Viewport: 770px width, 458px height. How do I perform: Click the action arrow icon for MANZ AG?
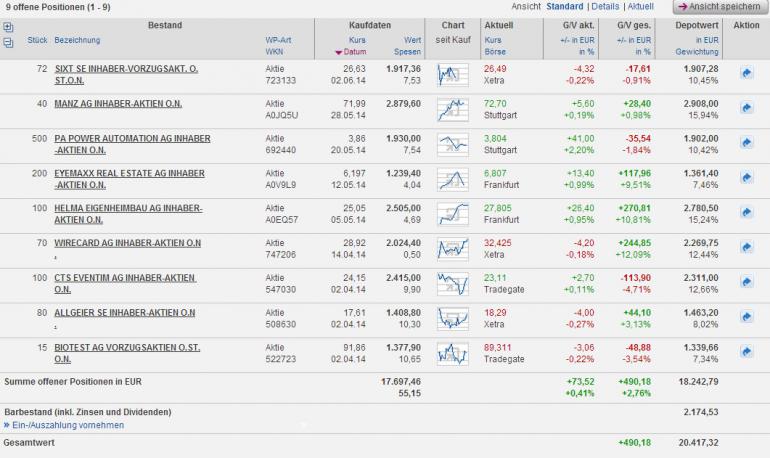point(746,108)
